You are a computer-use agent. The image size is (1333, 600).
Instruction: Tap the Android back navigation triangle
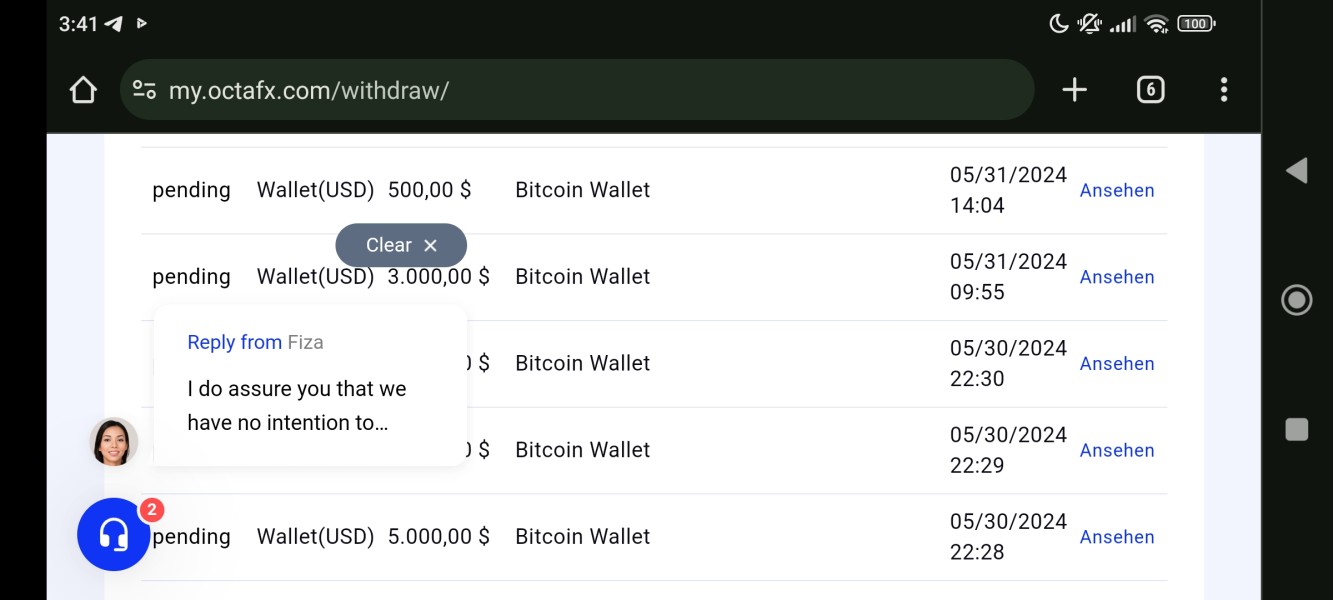[1296, 171]
